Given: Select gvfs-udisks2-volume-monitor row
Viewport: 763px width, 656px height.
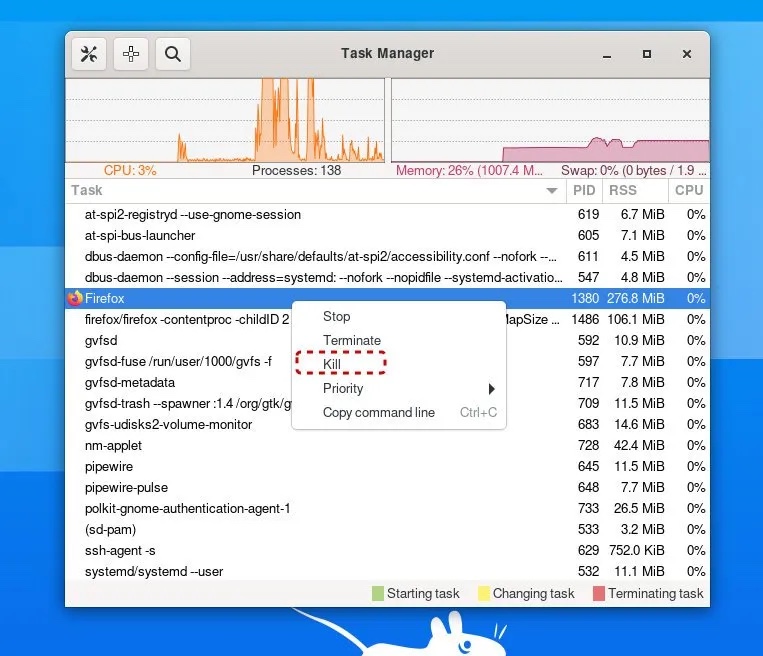Looking at the screenshot, I should (x=387, y=424).
